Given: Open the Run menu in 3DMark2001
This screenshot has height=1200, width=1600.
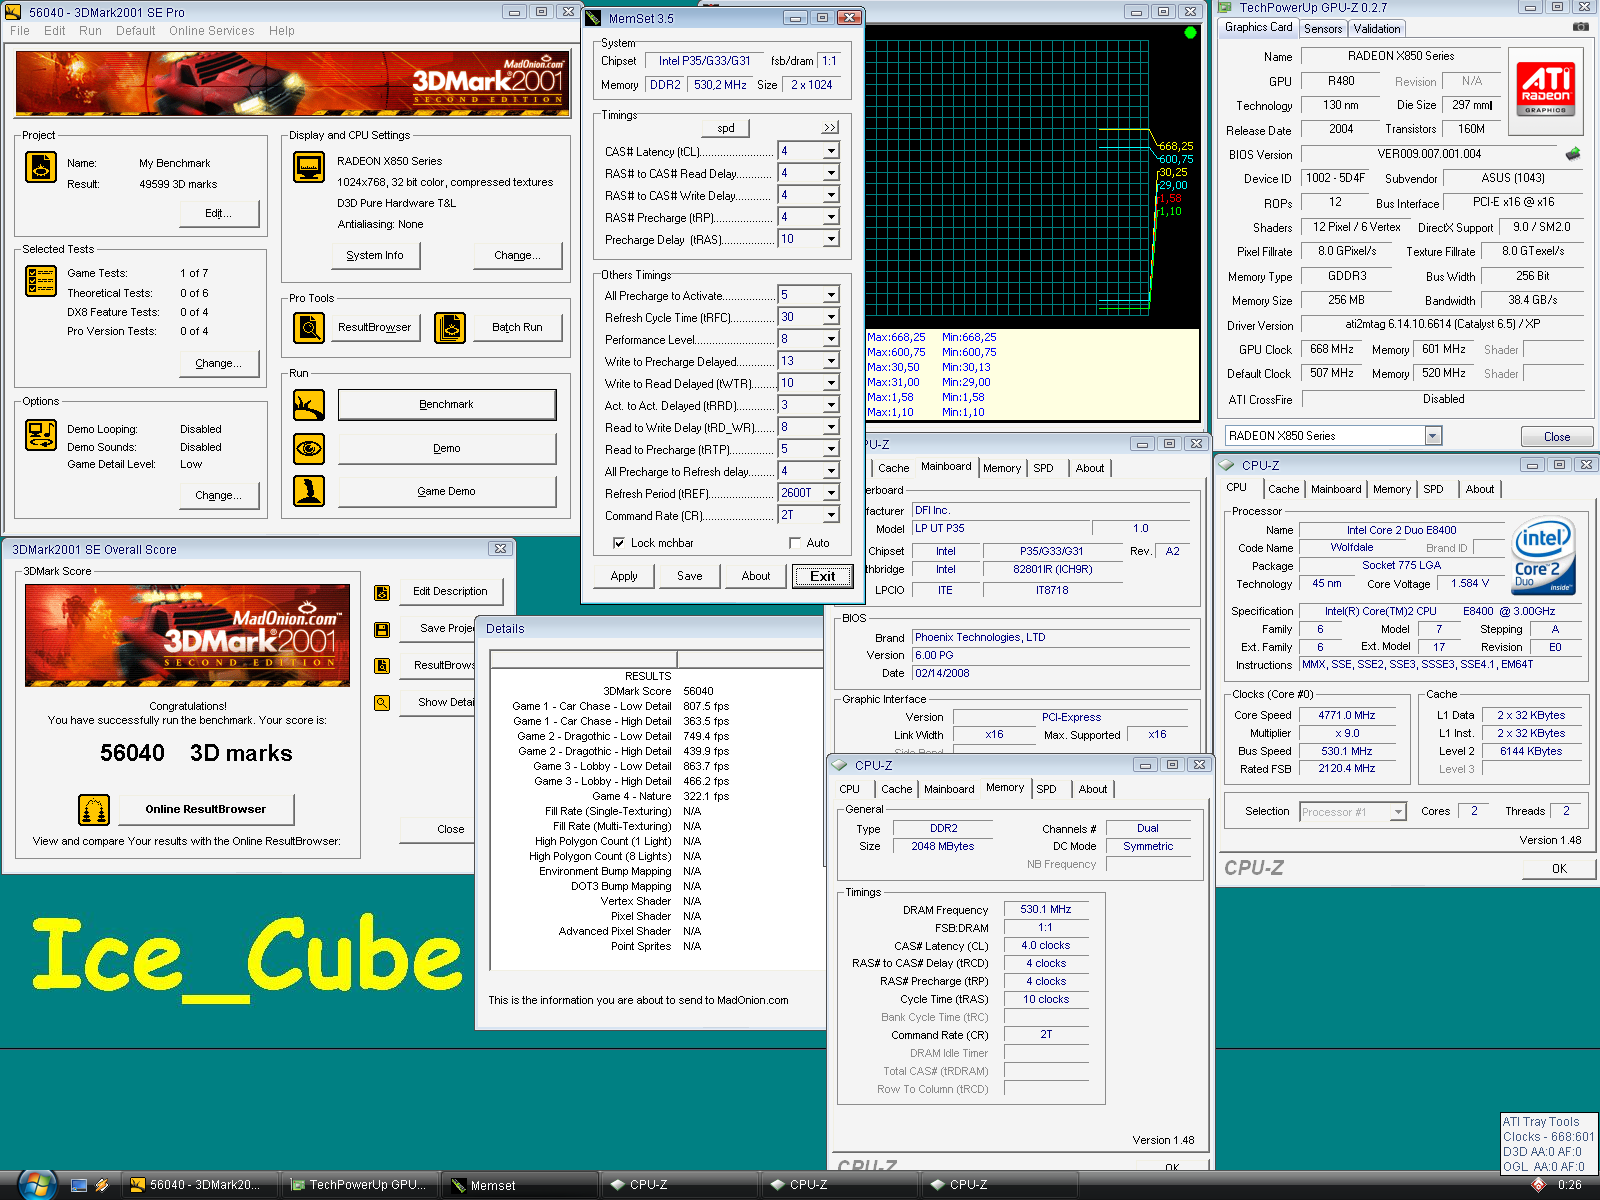Looking at the screenshot, I should [90, 31].
